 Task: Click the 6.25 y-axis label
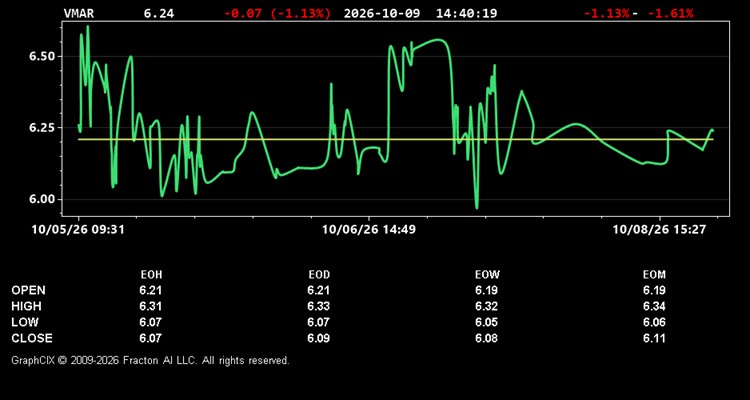(42, 128)
